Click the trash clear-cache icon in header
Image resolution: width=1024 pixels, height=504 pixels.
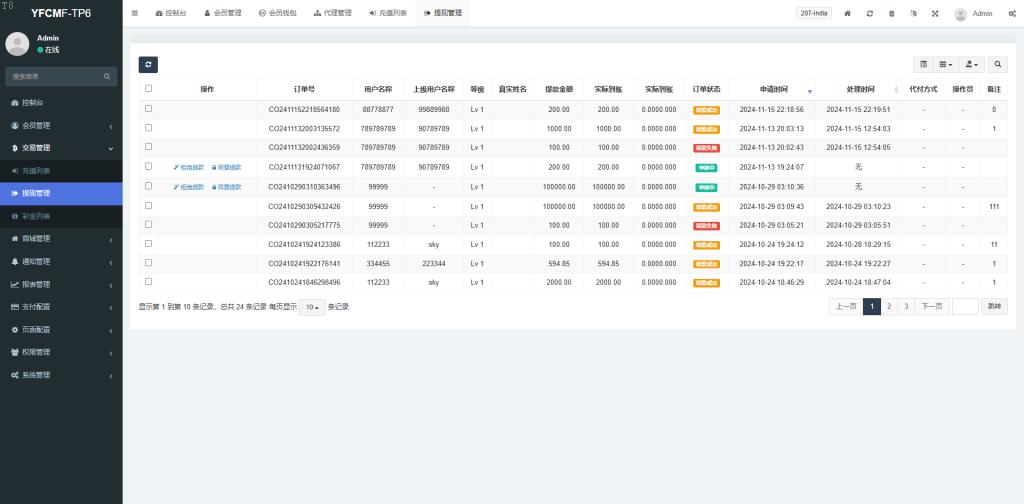coord(891,14)
